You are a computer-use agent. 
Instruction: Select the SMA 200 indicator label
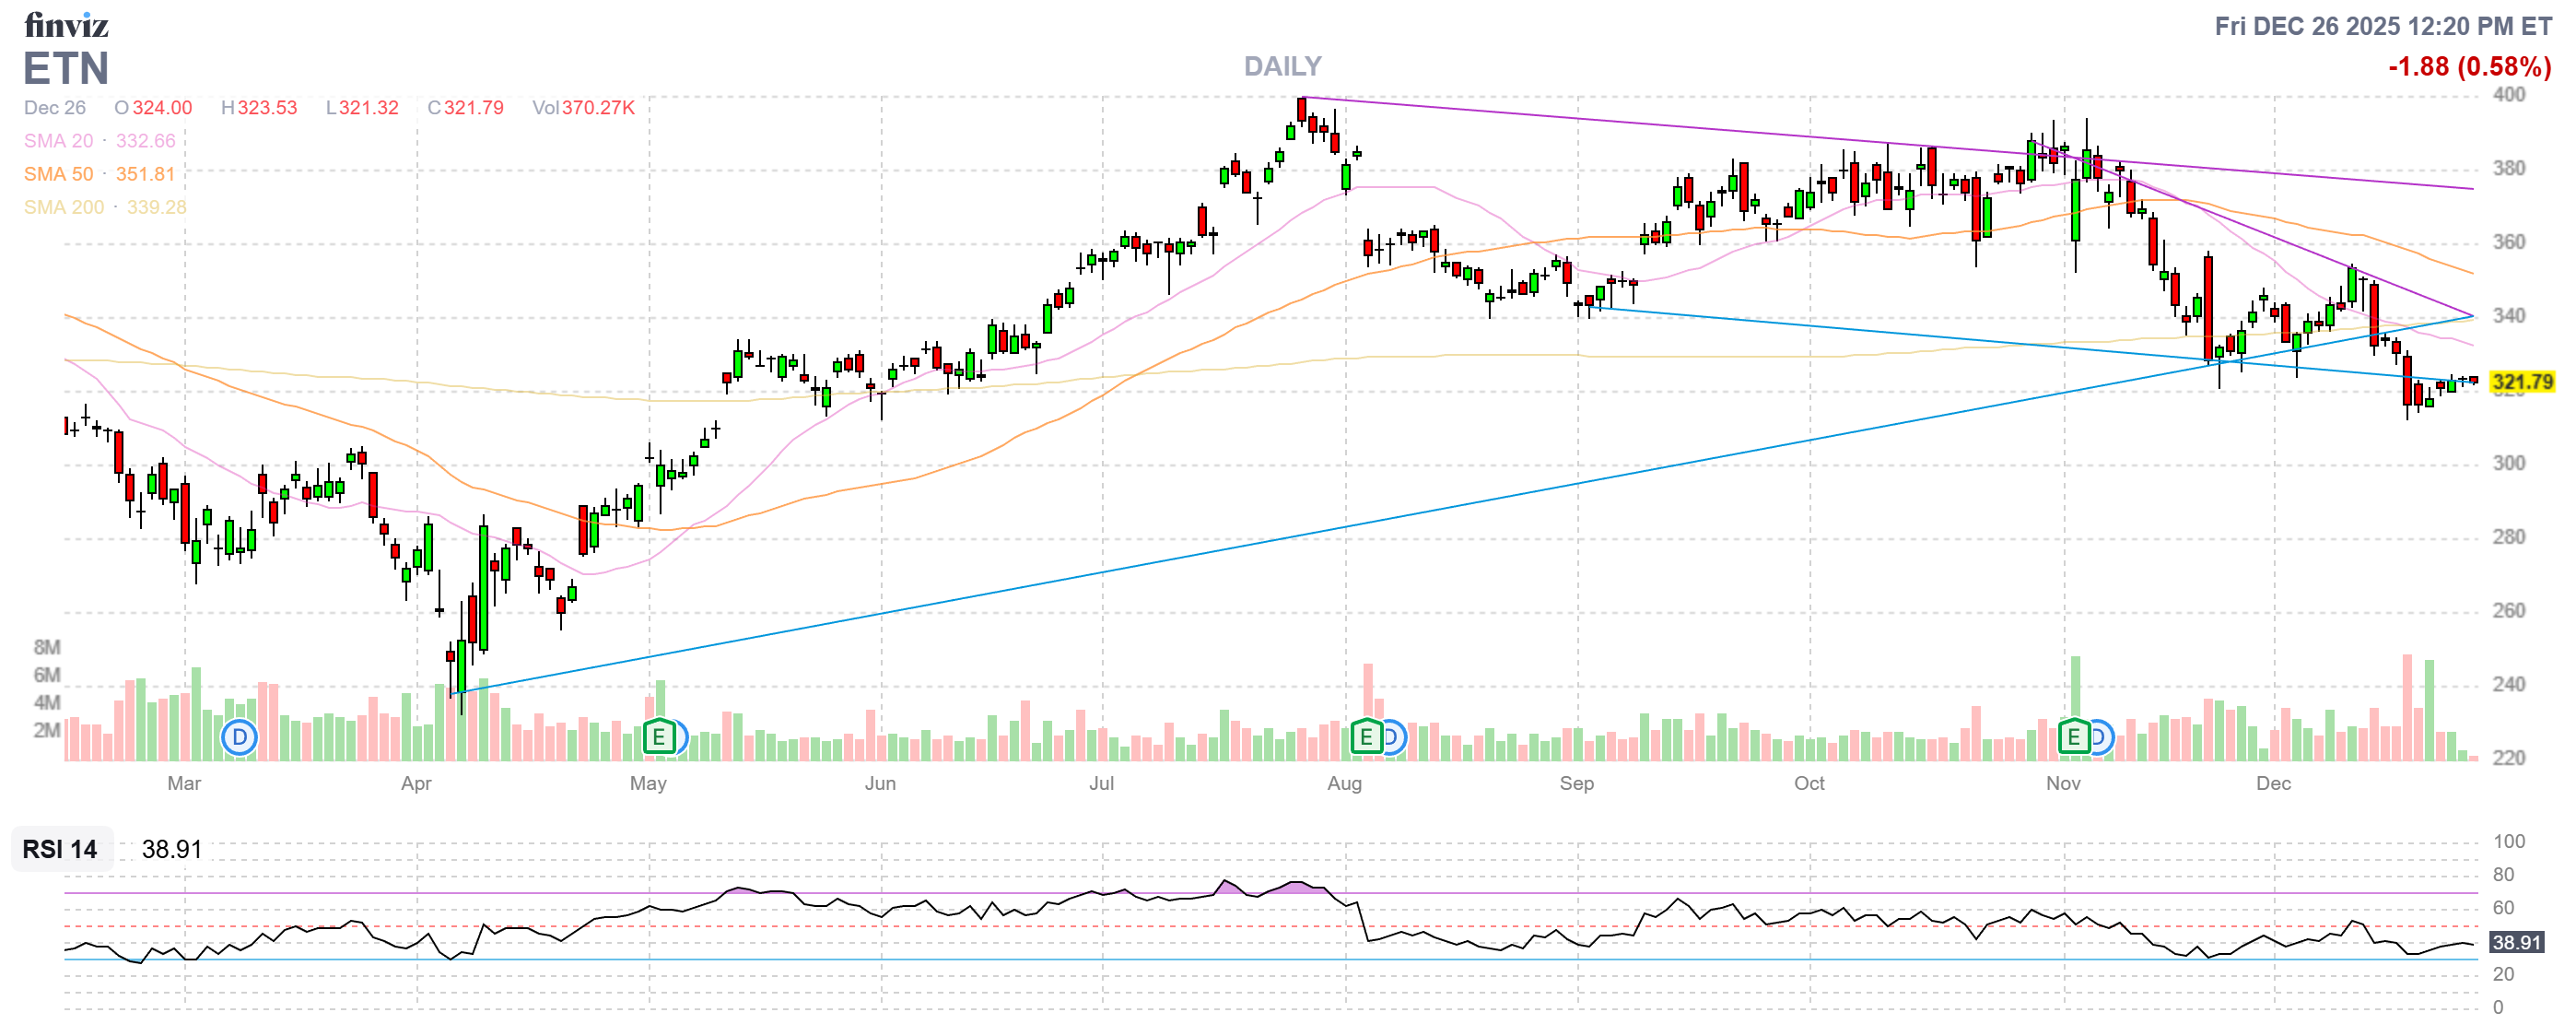(x=63, y=207)
